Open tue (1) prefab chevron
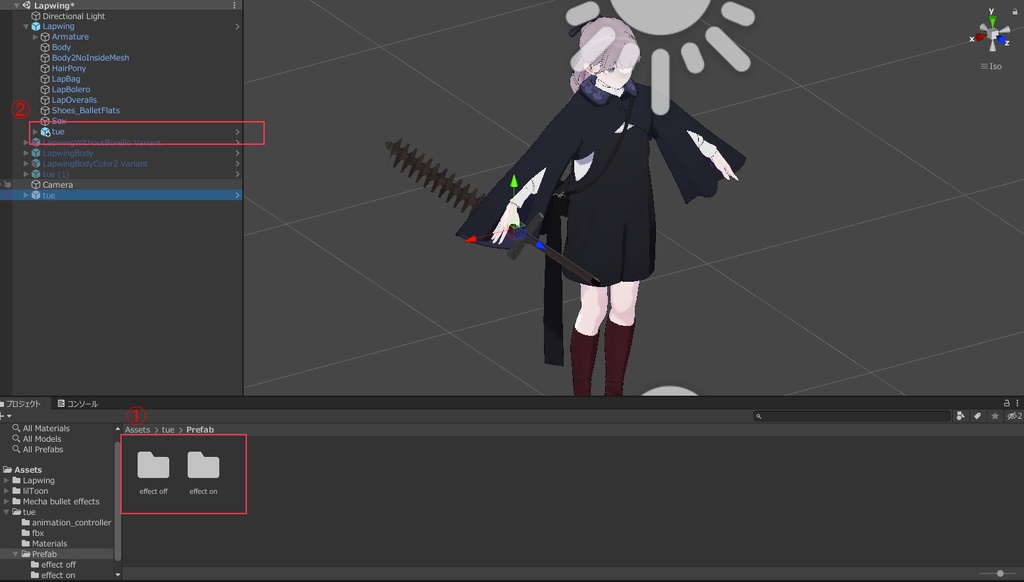The height and width of the screenshot is (582, 1024). click(237, 174)
